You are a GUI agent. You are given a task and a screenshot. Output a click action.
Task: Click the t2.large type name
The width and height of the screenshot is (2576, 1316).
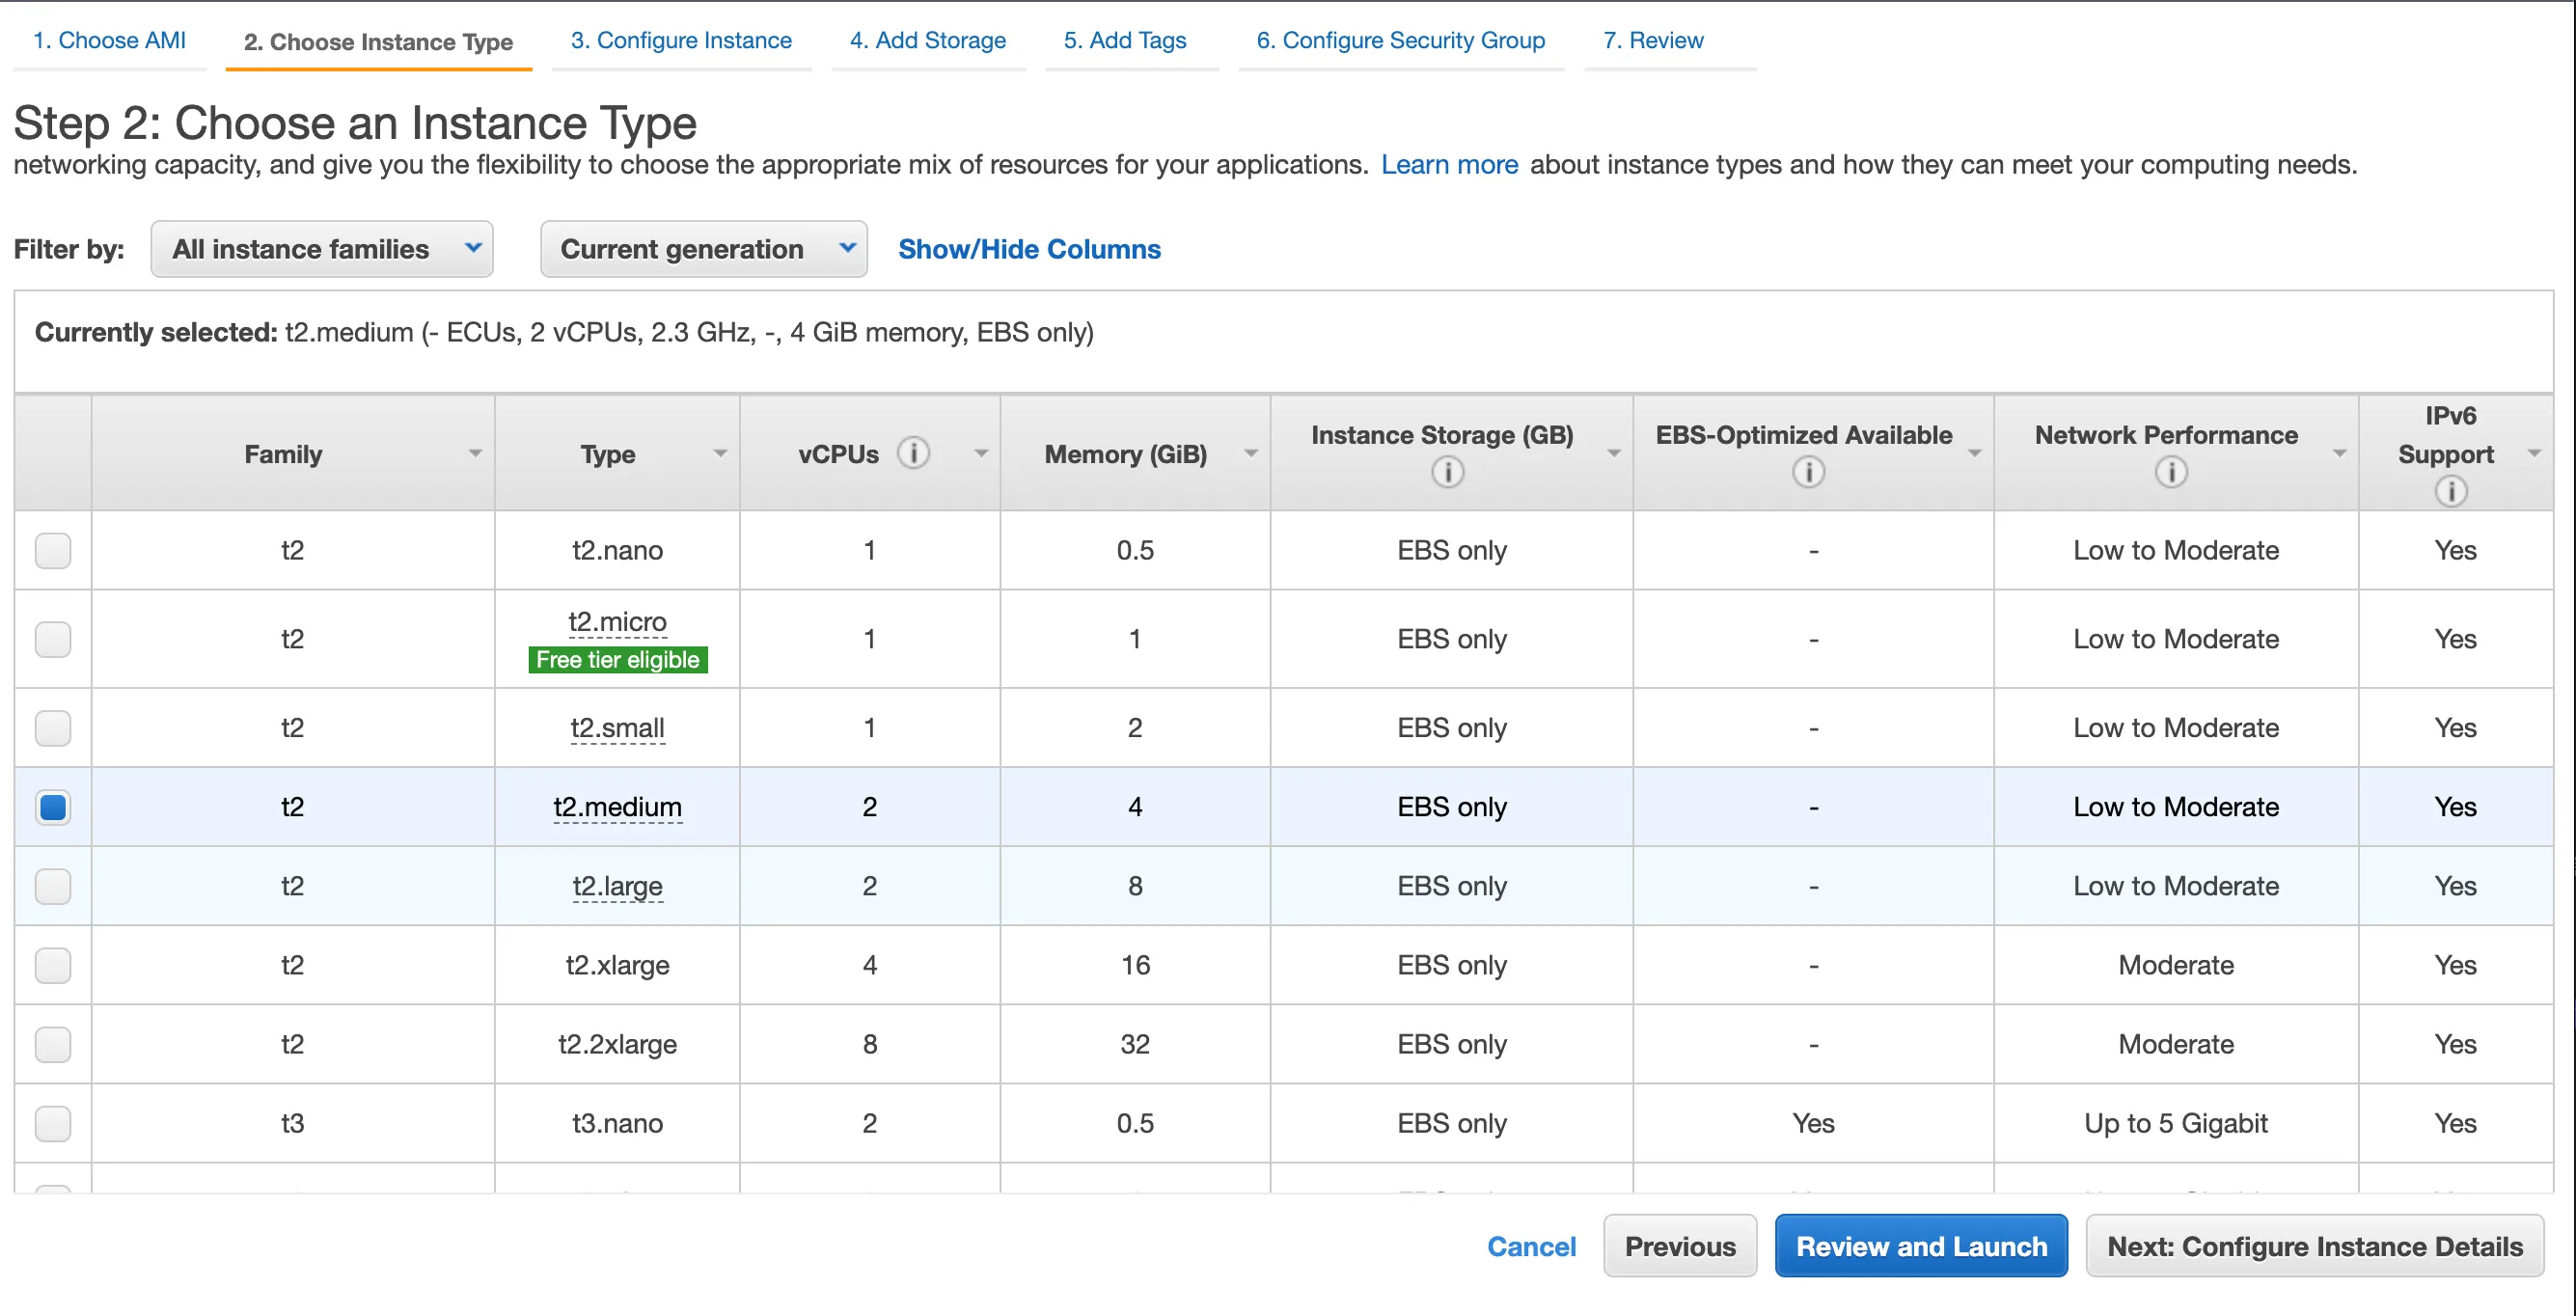tap(617, 885)
